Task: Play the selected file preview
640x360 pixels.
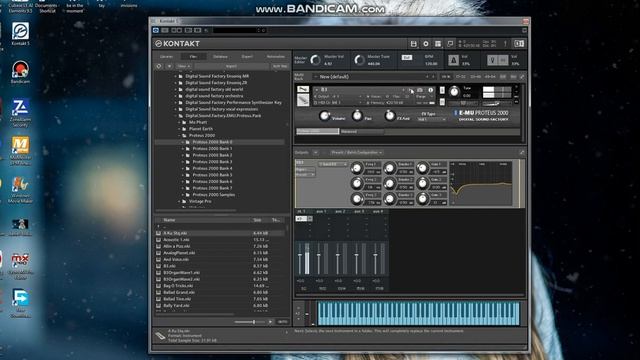Action: pyautogui.click(x=270, y=322)
